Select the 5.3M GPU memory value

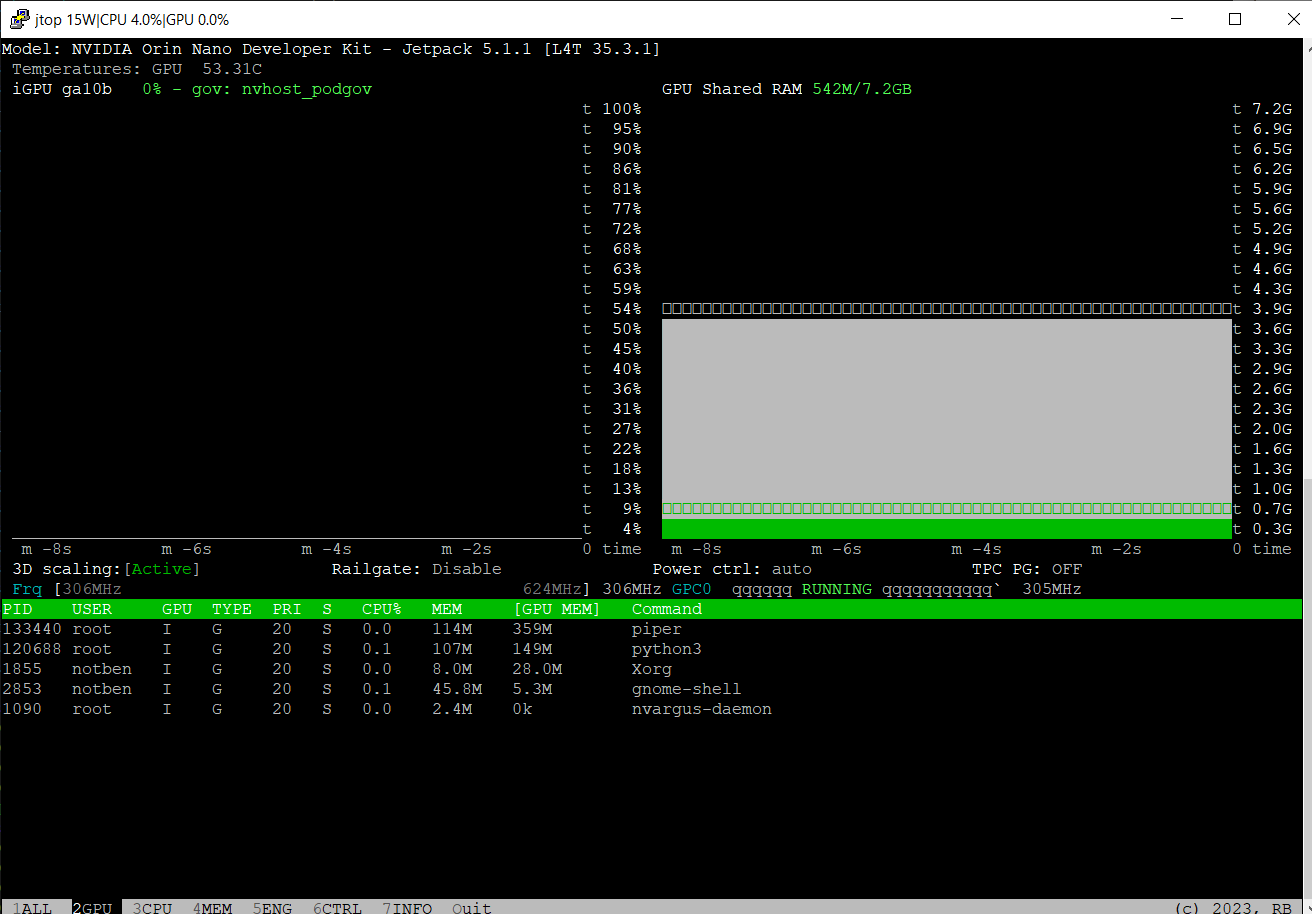click(532, 689)
